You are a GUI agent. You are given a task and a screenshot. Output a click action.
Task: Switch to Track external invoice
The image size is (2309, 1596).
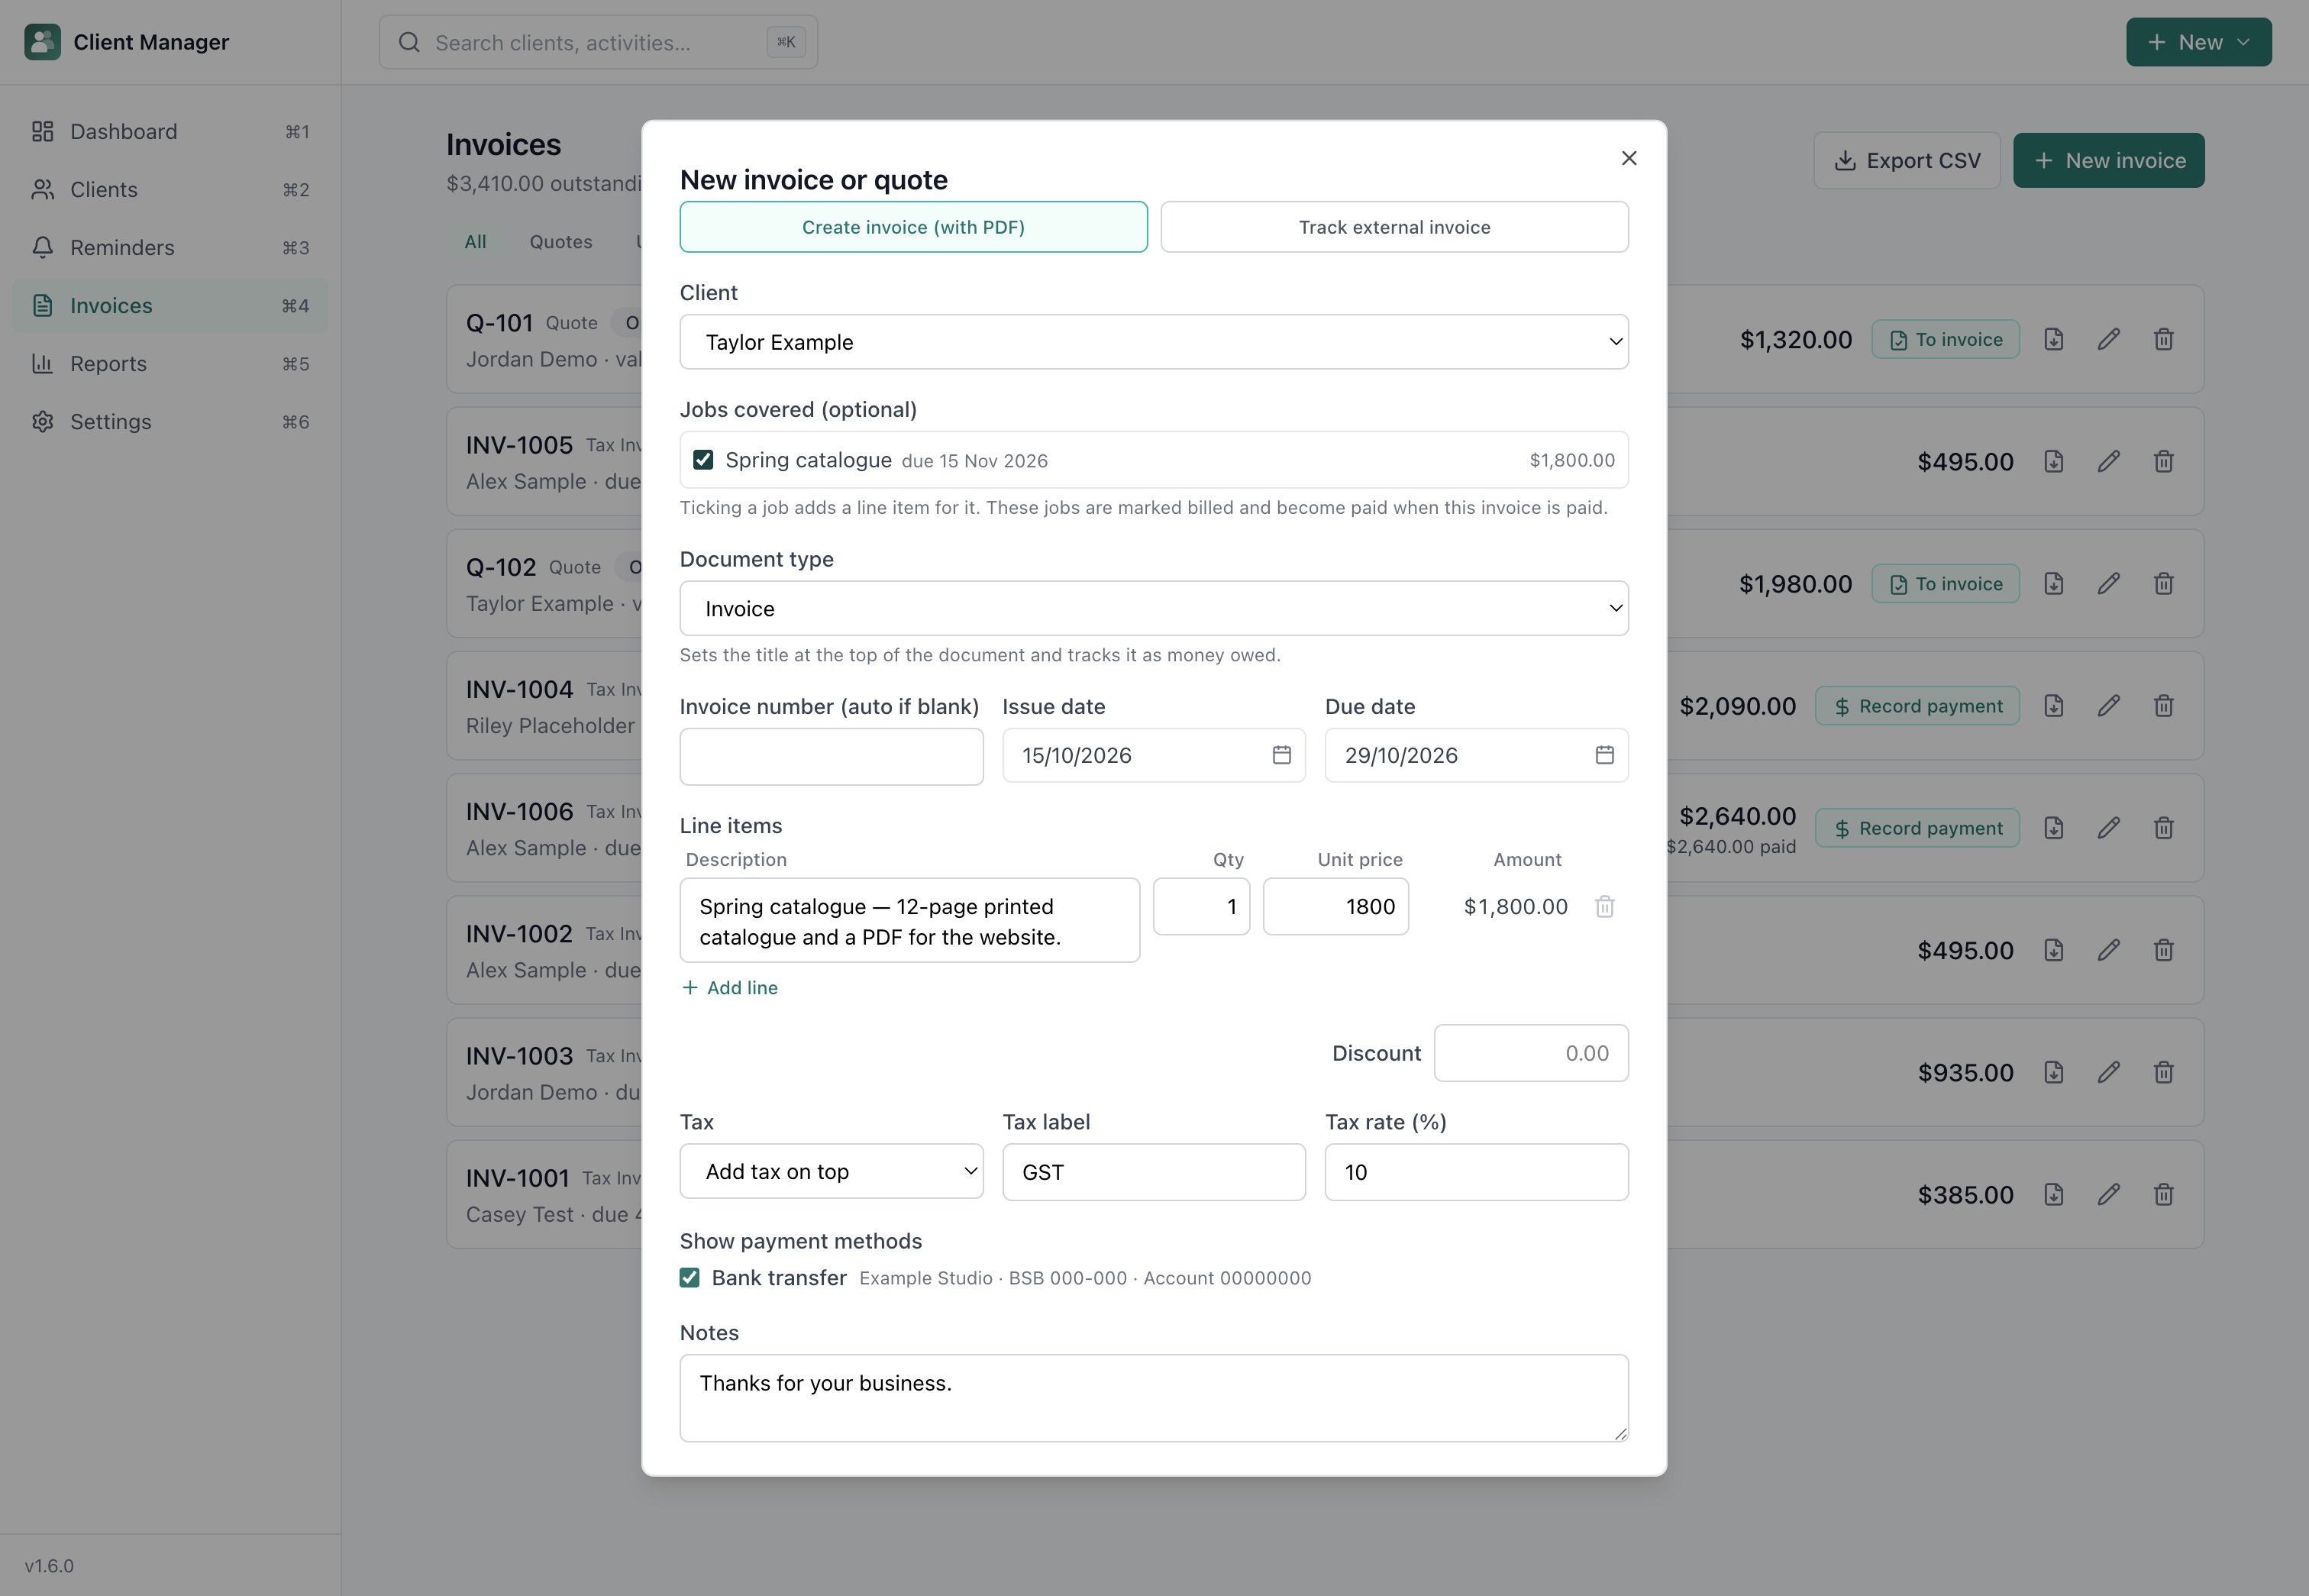[x=1394, y=227]
